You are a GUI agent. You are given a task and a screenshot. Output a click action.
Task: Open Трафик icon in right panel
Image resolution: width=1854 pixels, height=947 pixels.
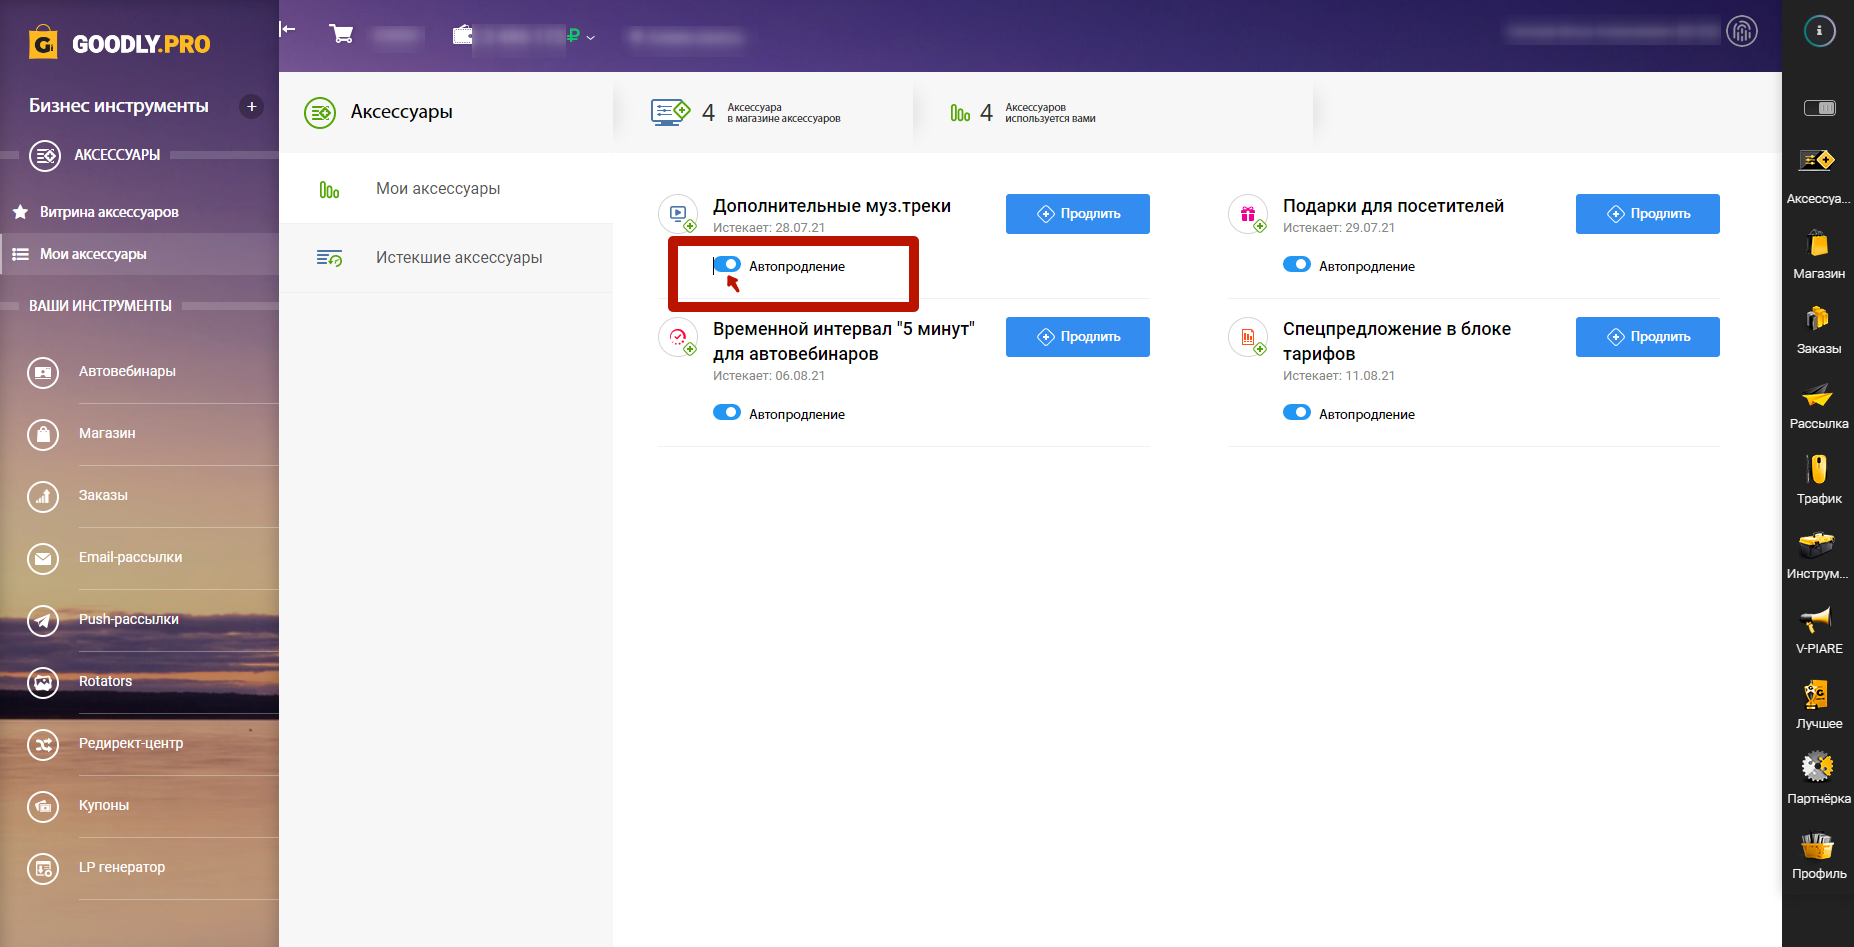pyautogui.click(x=1818, y=480)
